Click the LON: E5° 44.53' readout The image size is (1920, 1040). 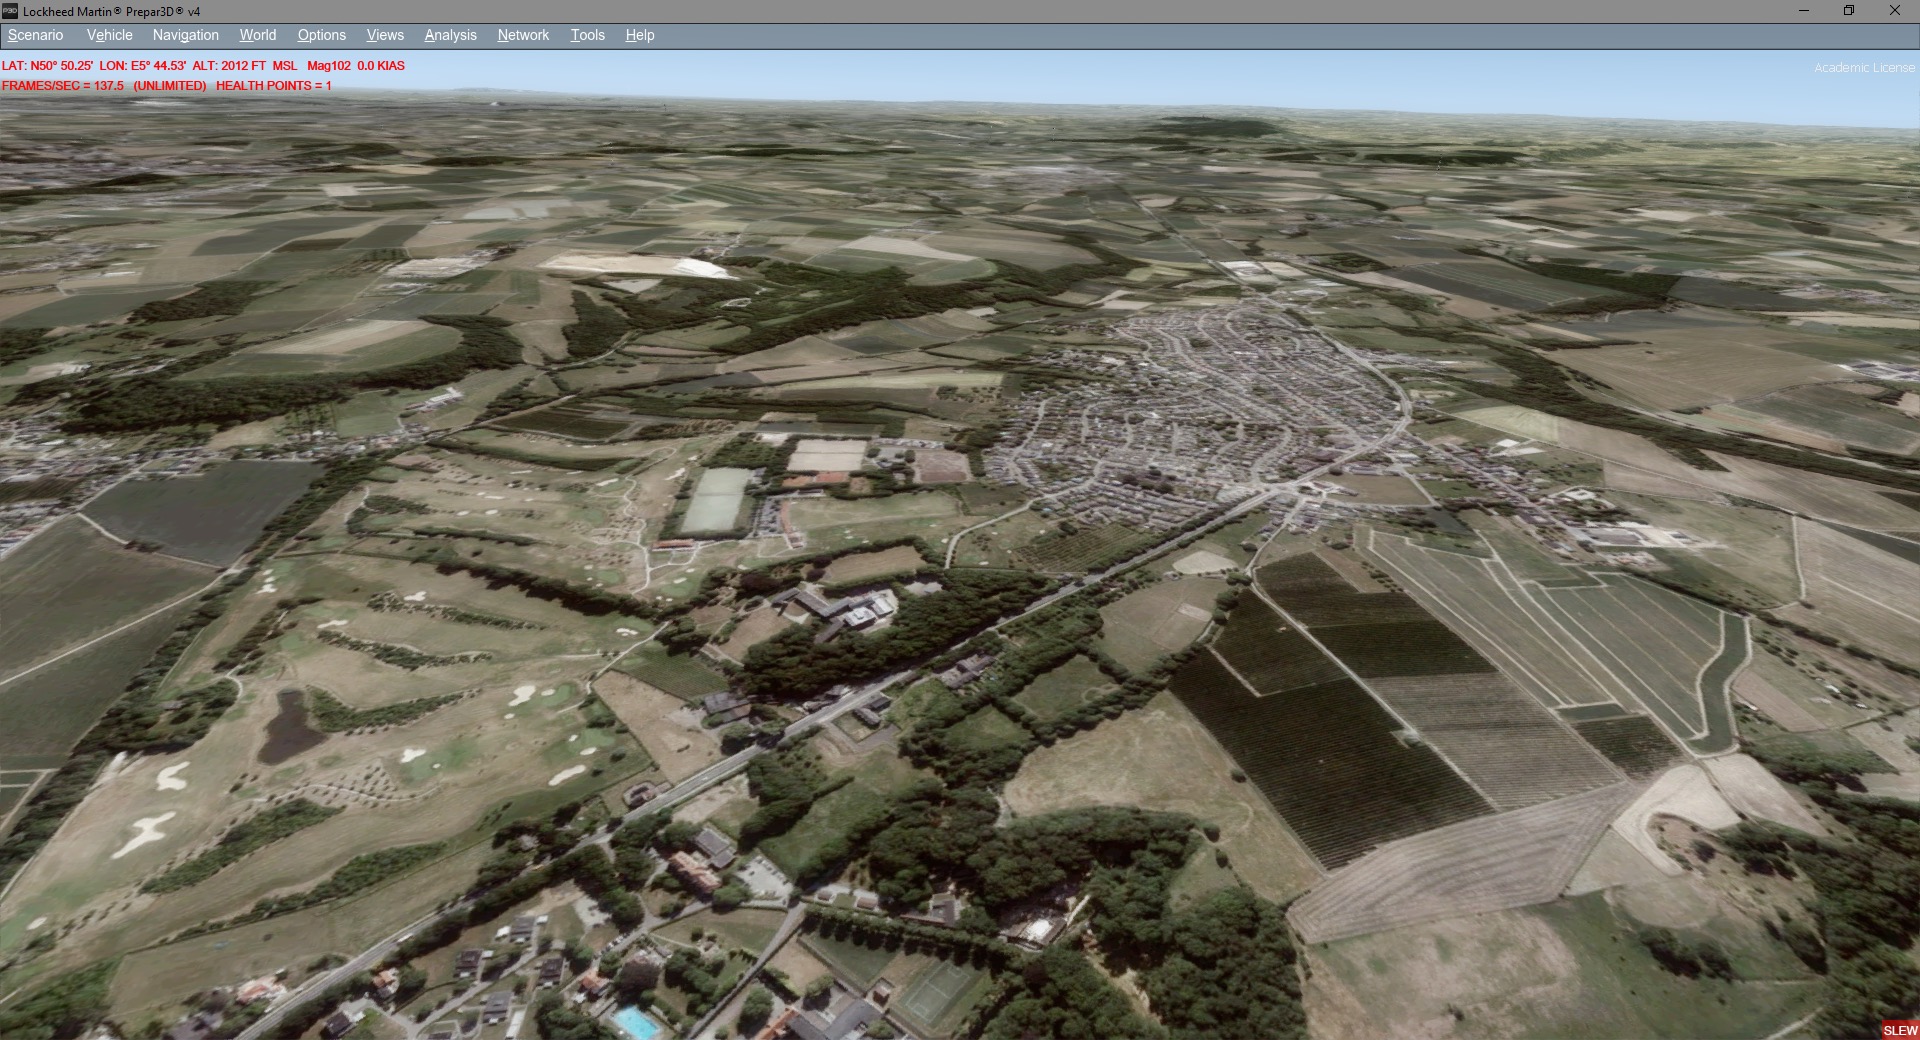(142, 66)
